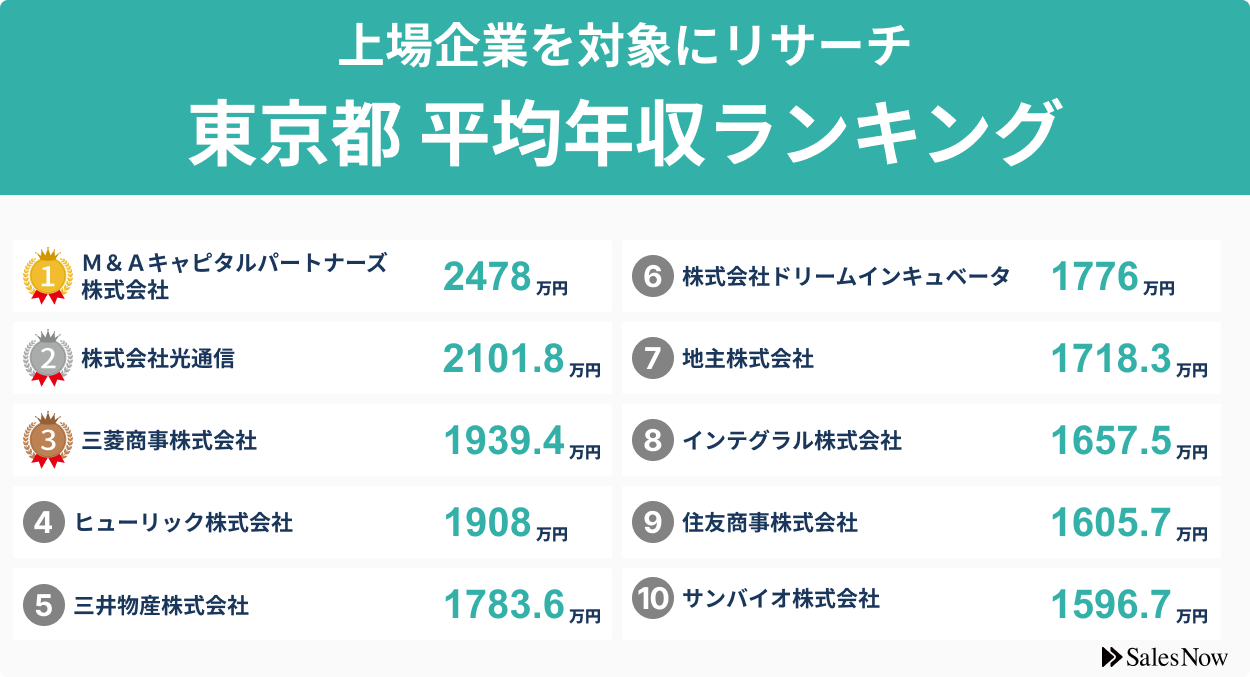This screenshot has width=1250, height=677.
Task: Click company name ヒューリック株式会社
Action: tap(183, 522)
